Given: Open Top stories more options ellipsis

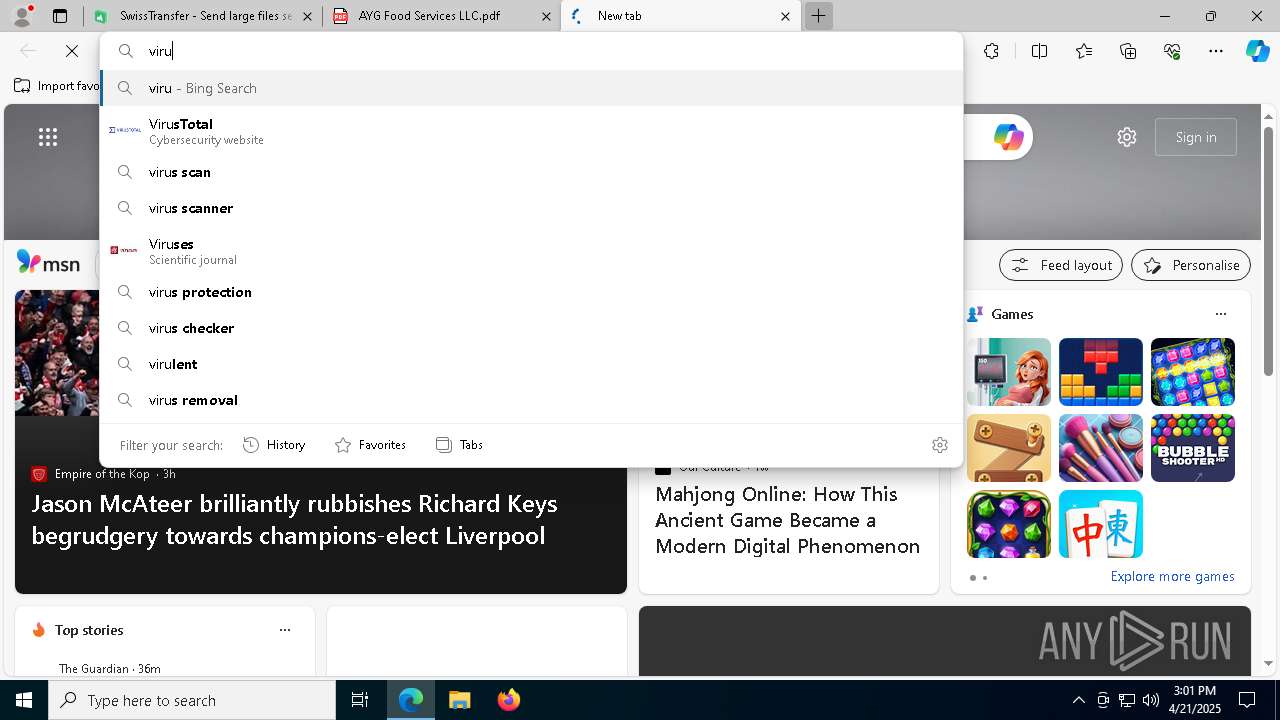Looking at the screenshot, I should [285, 630].
